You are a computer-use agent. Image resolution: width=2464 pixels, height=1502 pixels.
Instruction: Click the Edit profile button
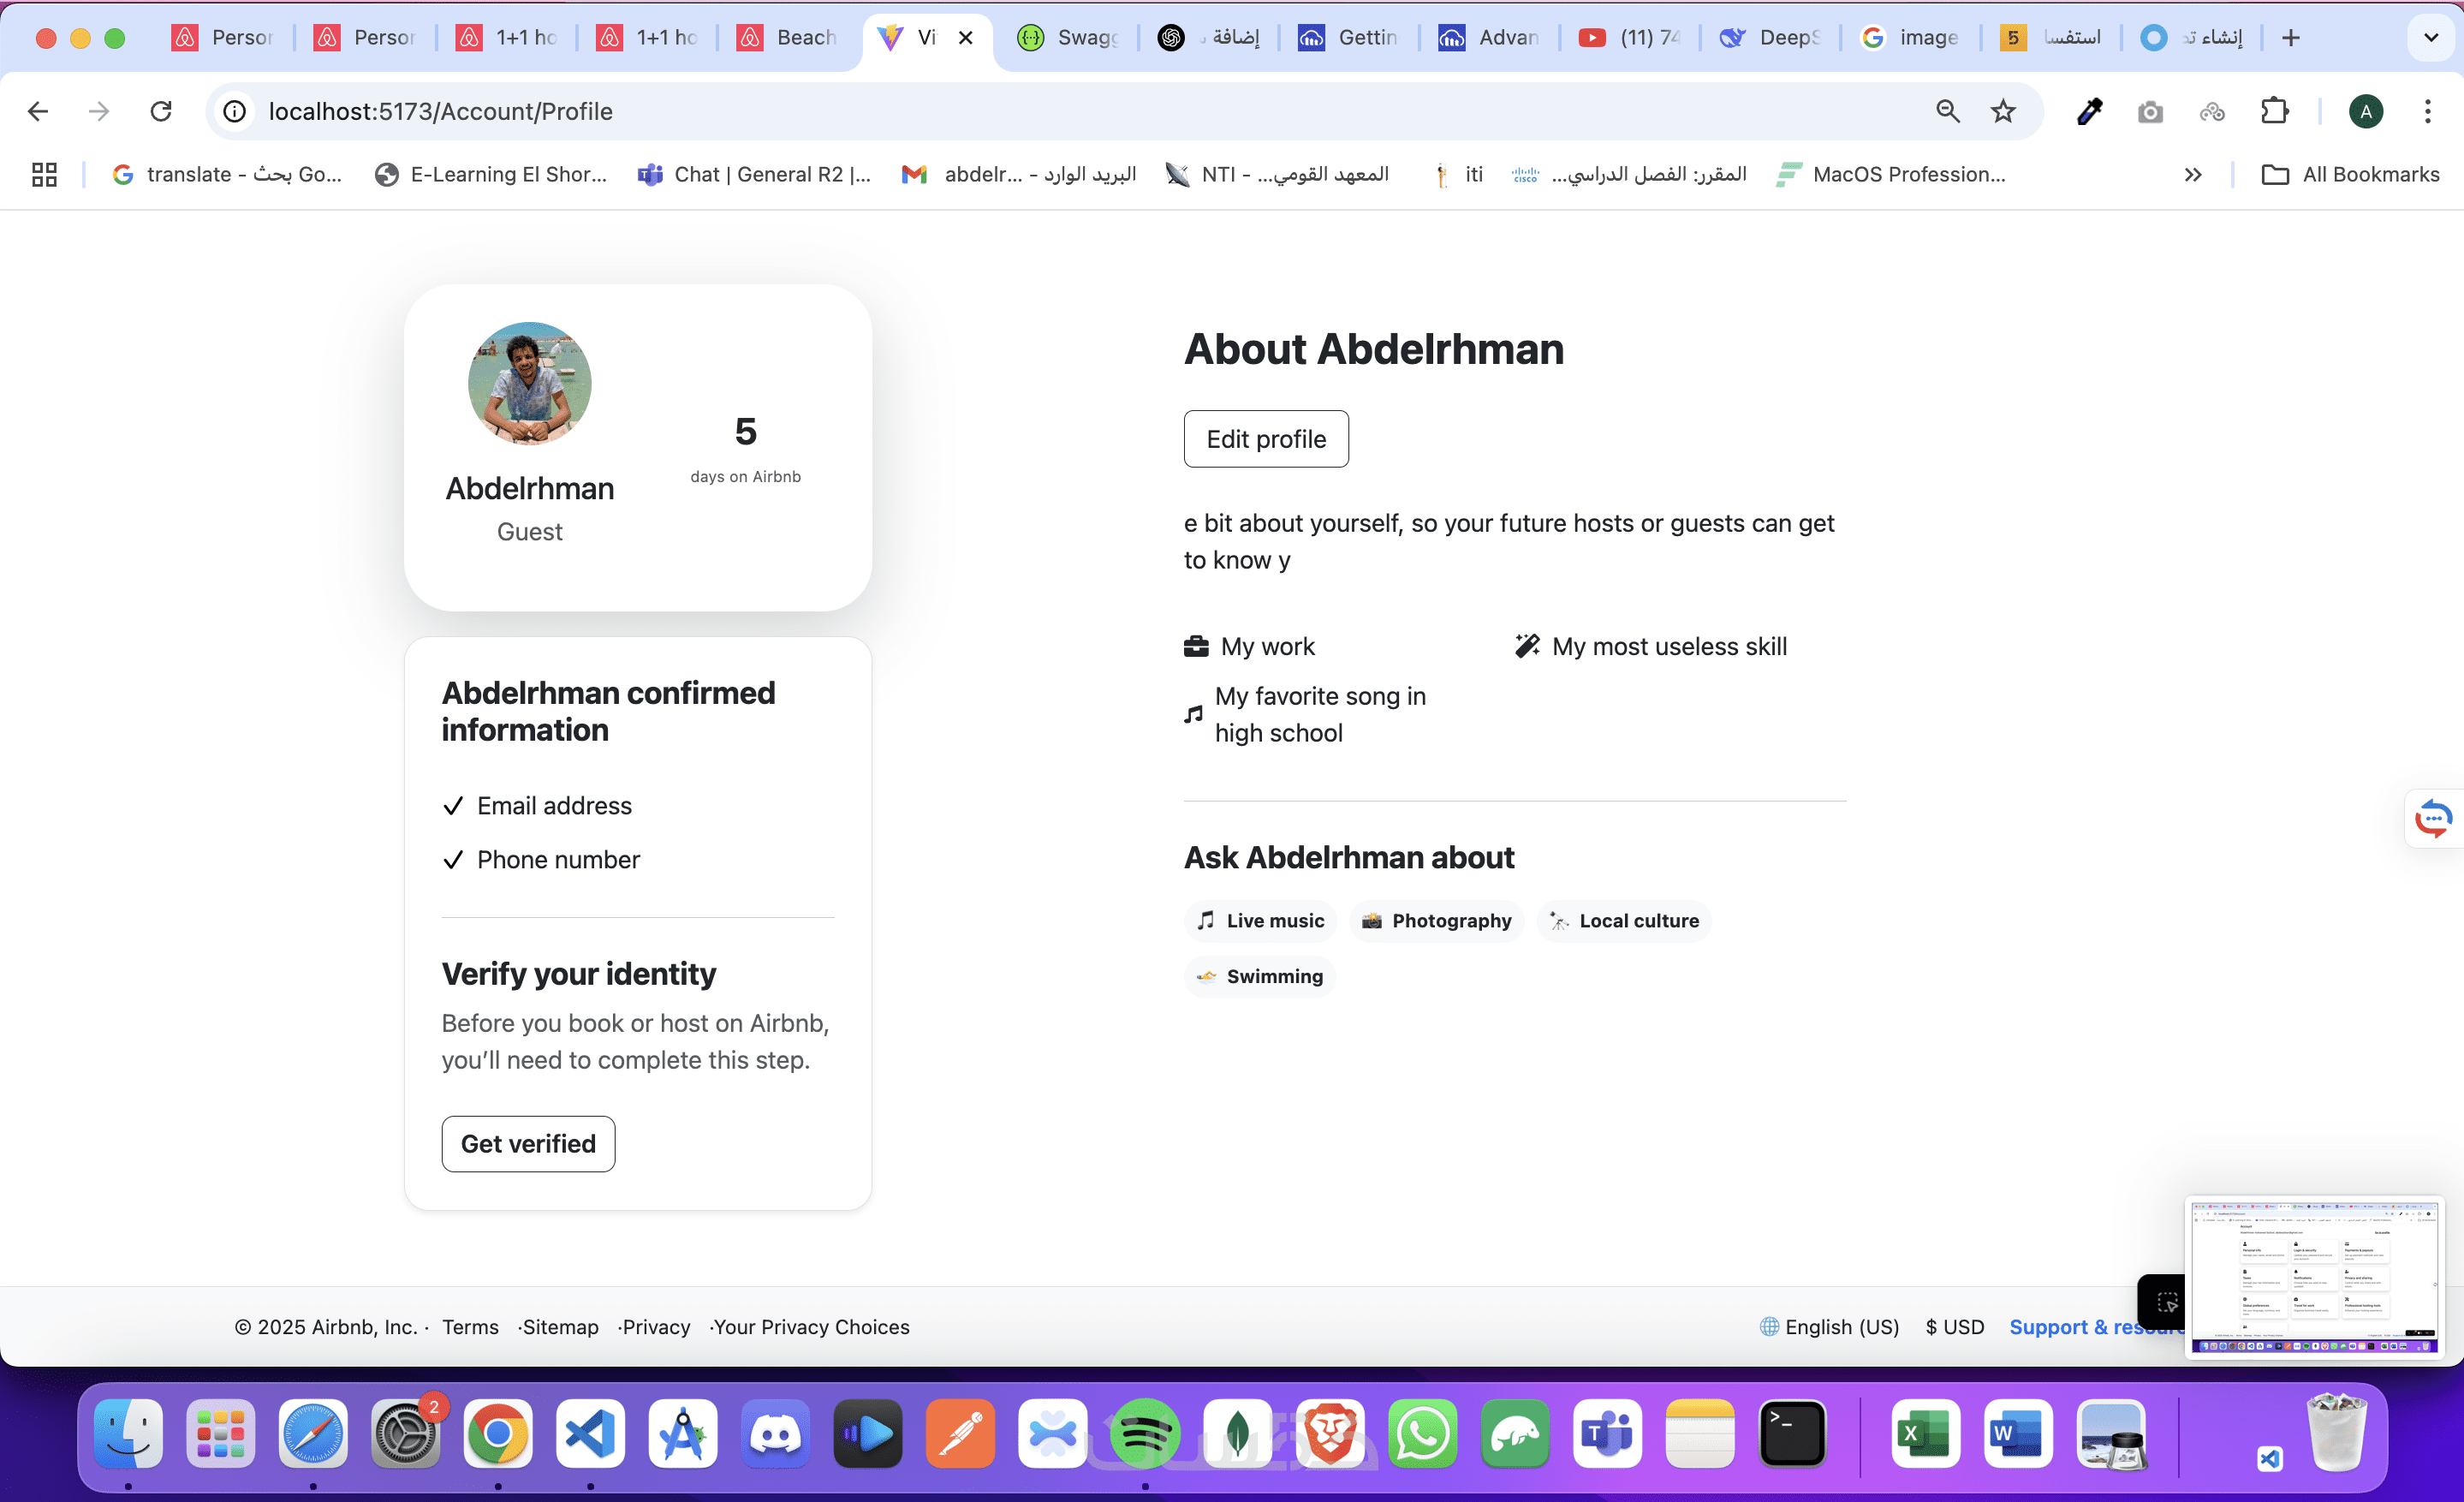pyautogui.click(x=1265, y=439)
